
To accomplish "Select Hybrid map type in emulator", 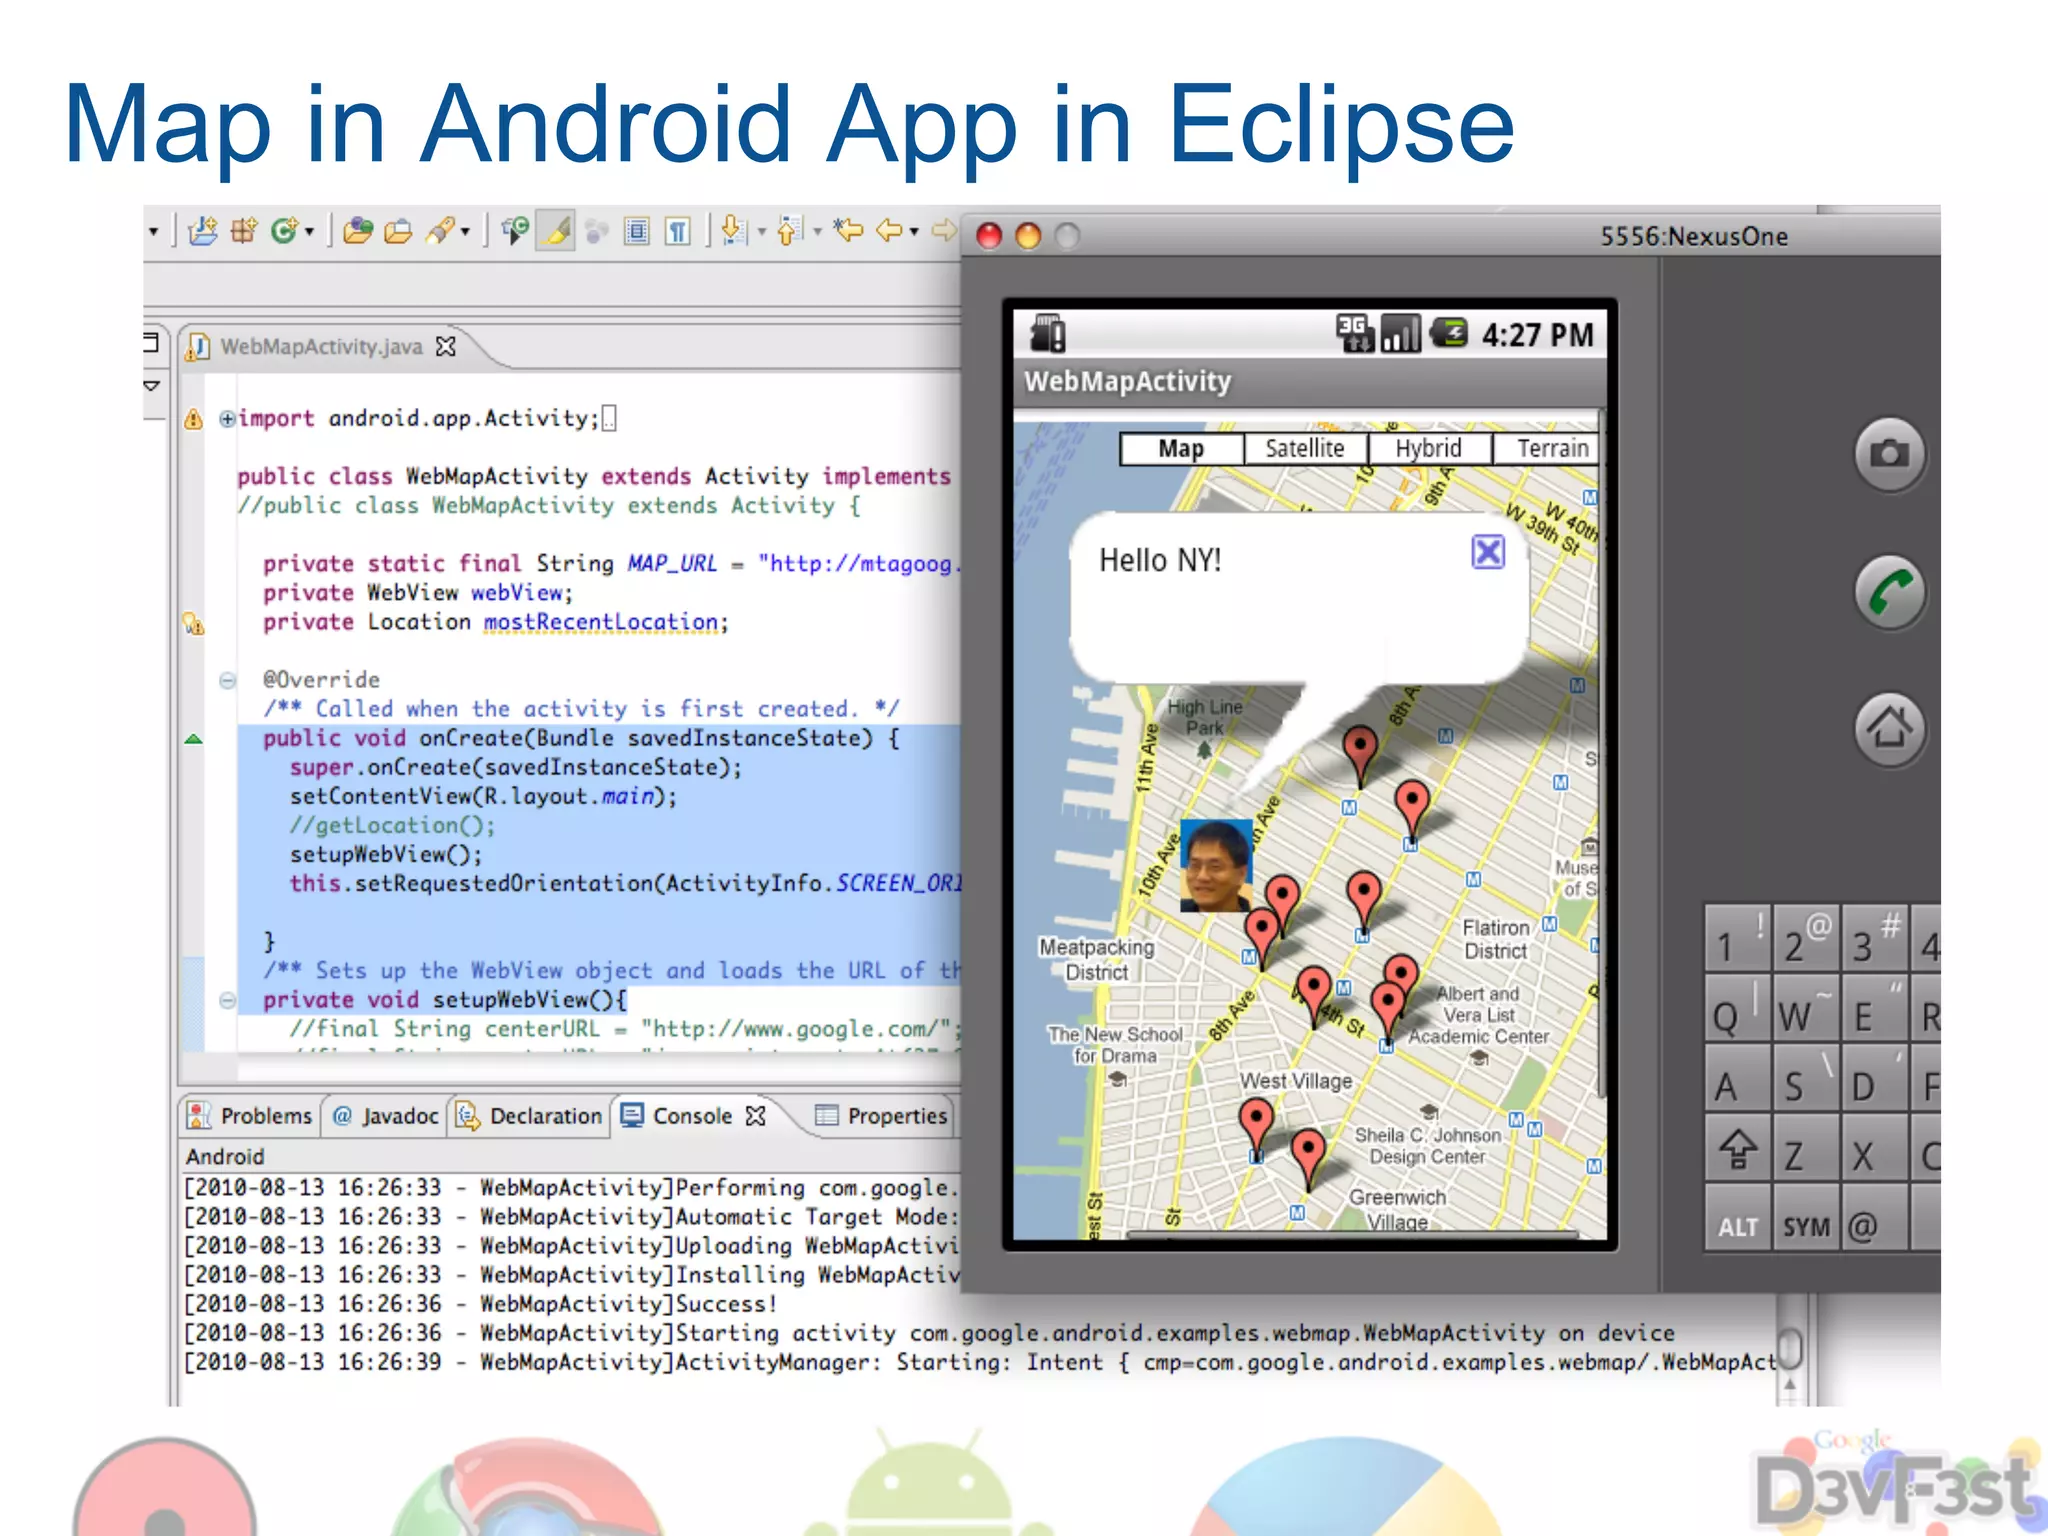I will [1429, 449].
